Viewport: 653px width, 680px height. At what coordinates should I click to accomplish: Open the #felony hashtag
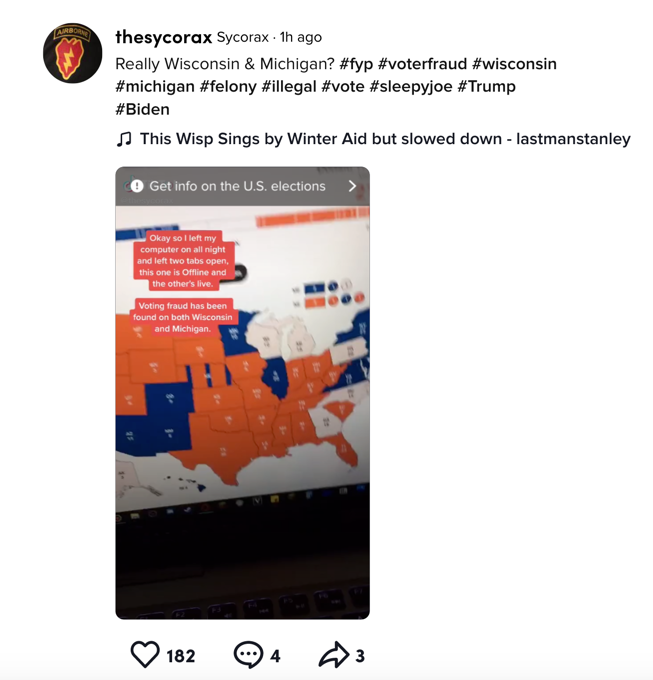point(228,87)
